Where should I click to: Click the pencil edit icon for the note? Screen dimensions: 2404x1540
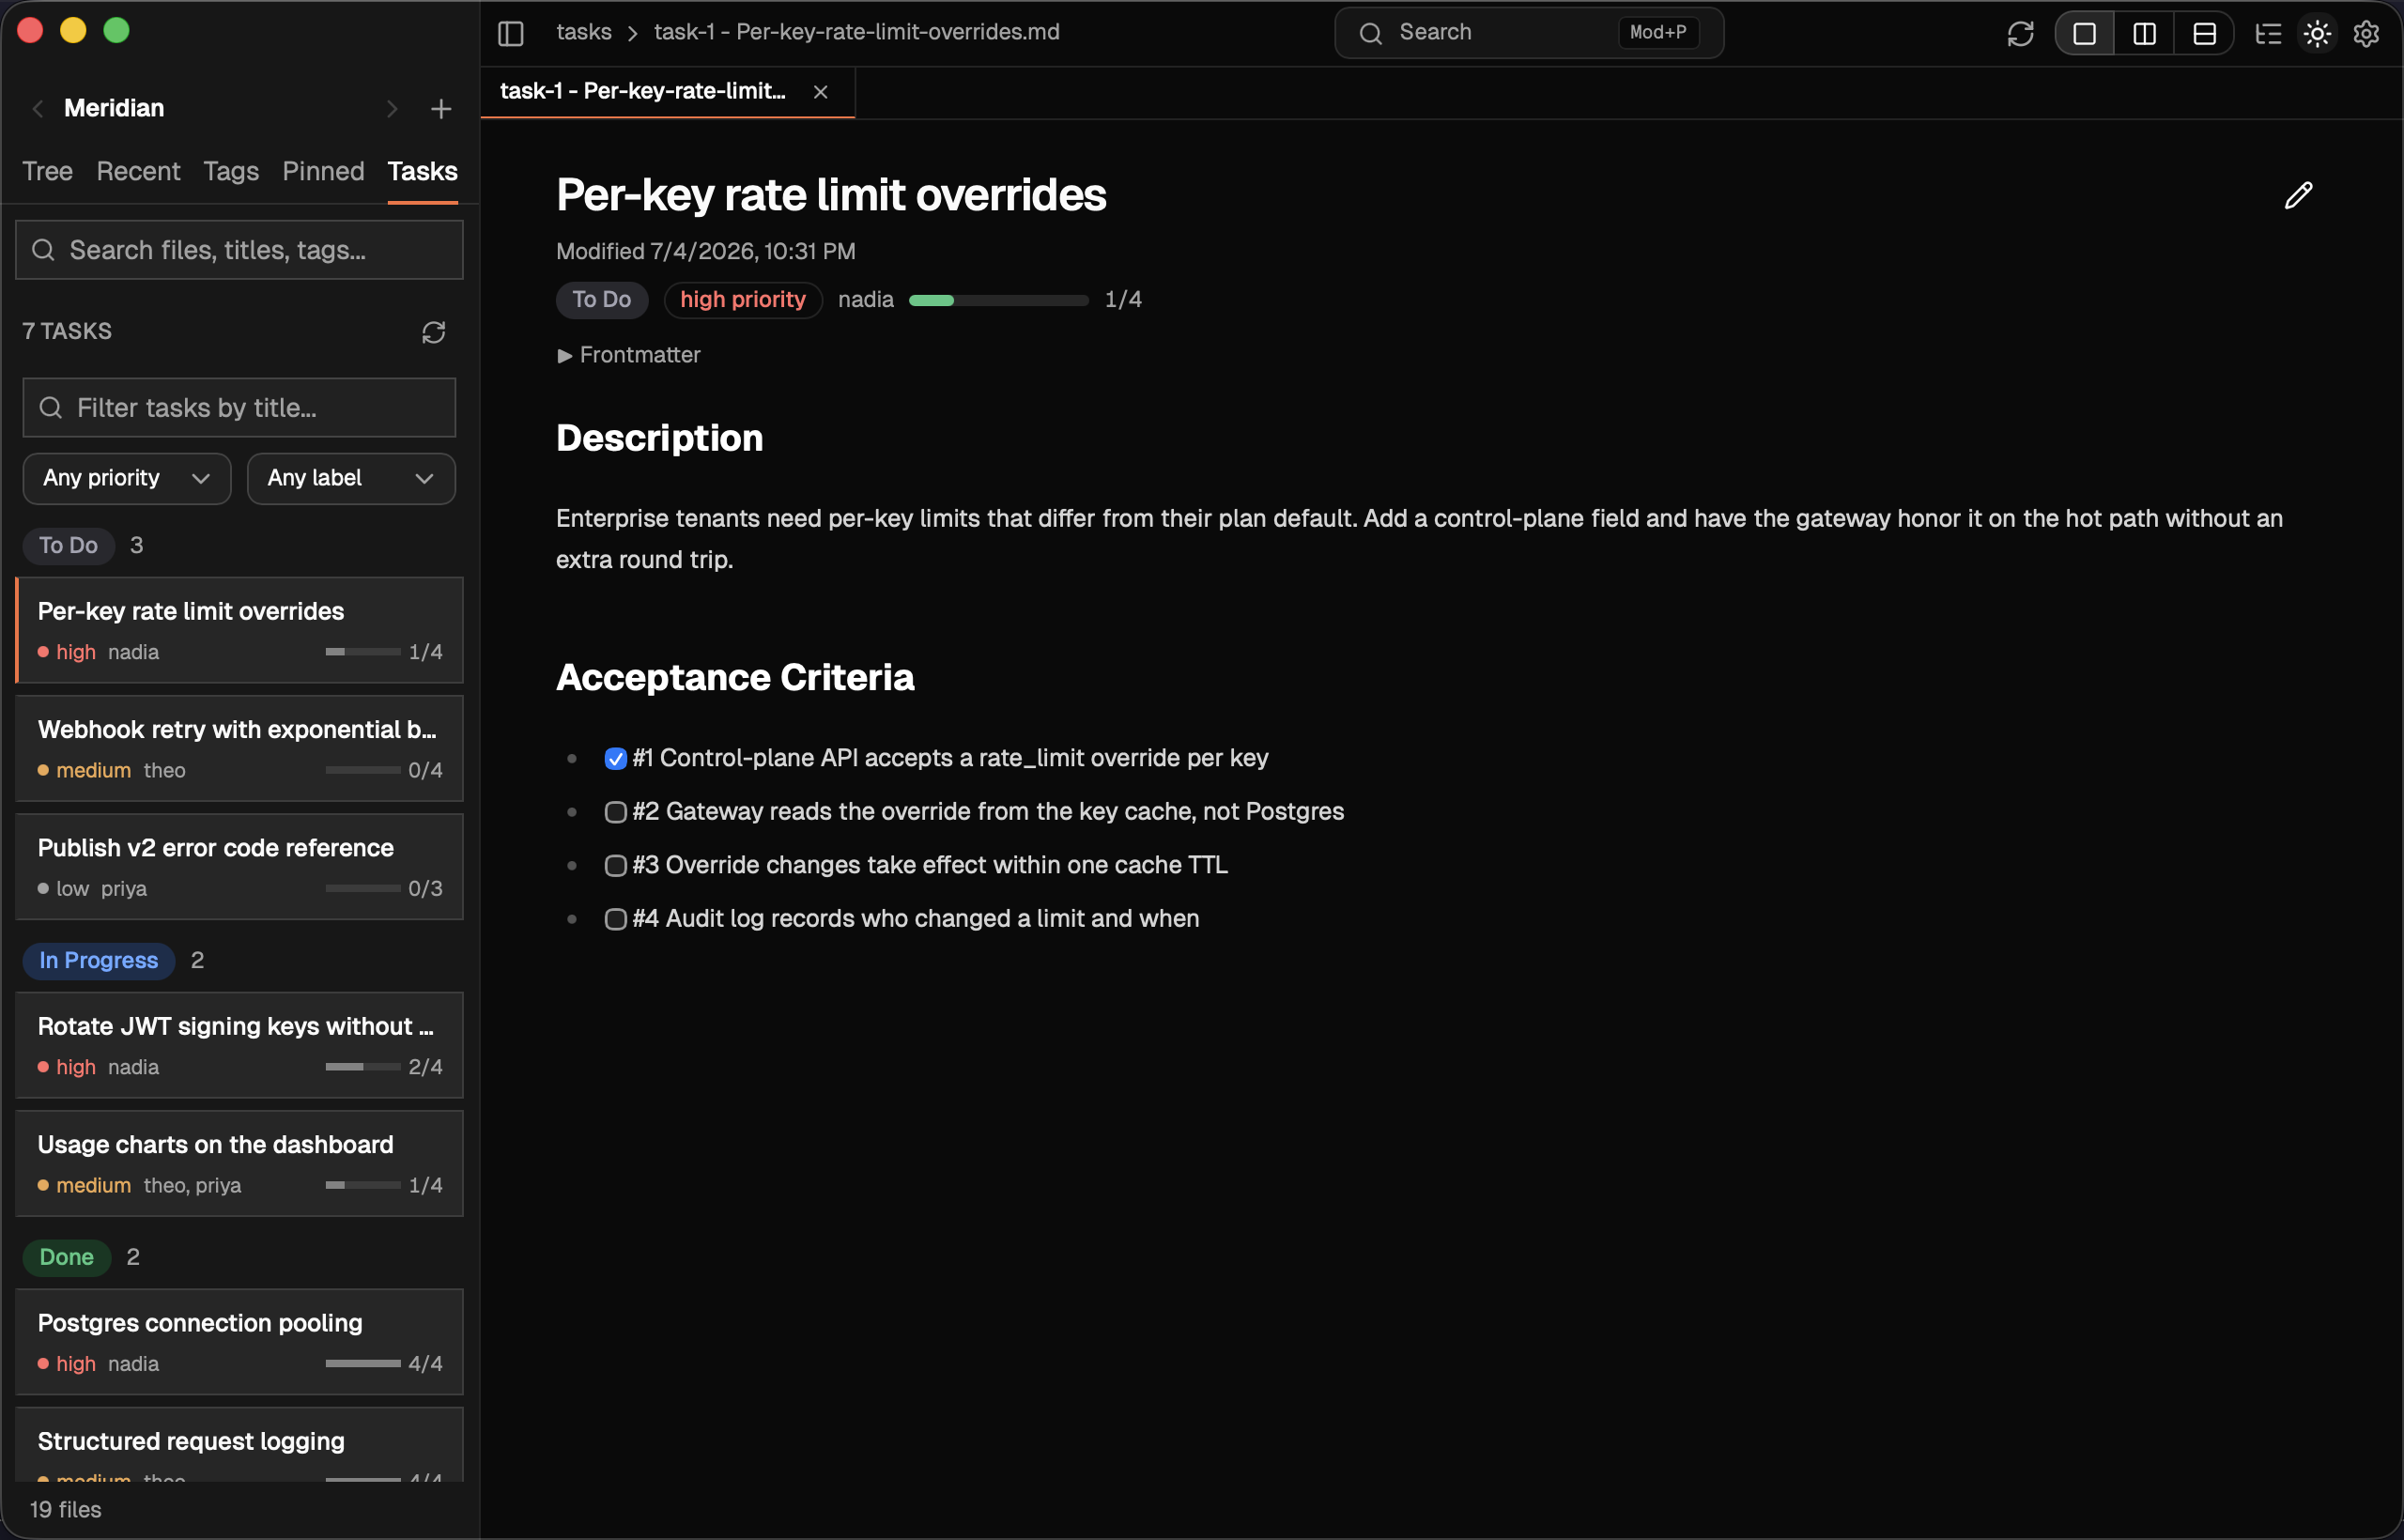coord(2298,195)
